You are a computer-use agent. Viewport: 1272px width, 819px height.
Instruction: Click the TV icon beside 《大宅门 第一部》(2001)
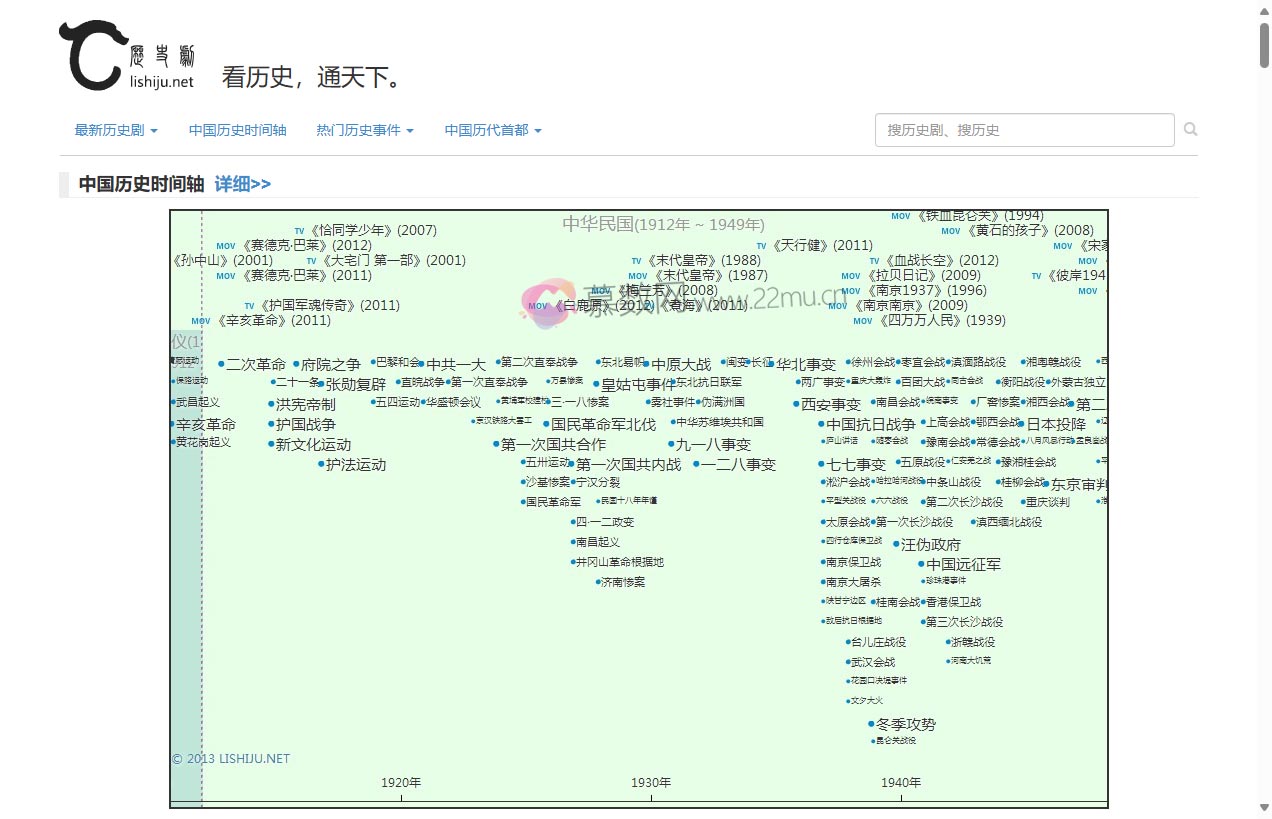pyautogui.click(x=312, y=260)
